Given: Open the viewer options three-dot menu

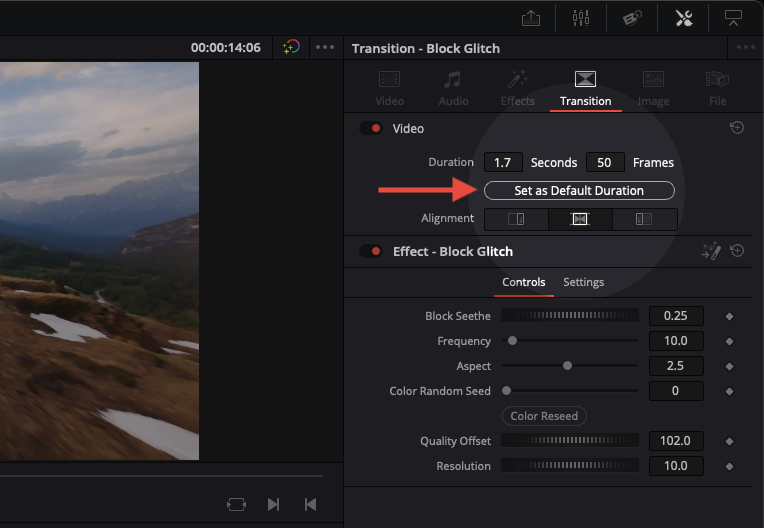Looking at the screenshot, I should pos(325,47).
